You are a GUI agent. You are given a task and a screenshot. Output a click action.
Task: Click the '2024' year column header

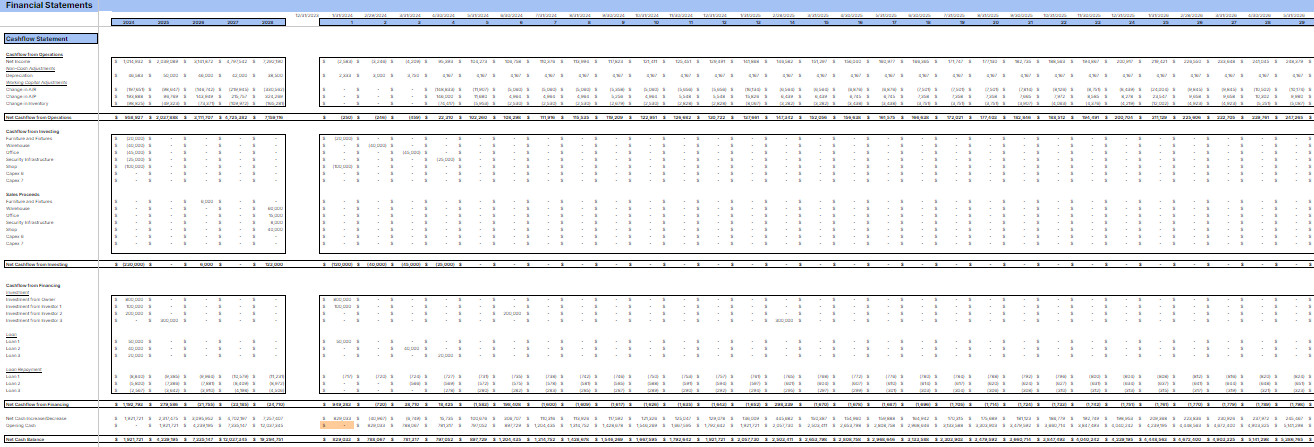click(128, 21)
